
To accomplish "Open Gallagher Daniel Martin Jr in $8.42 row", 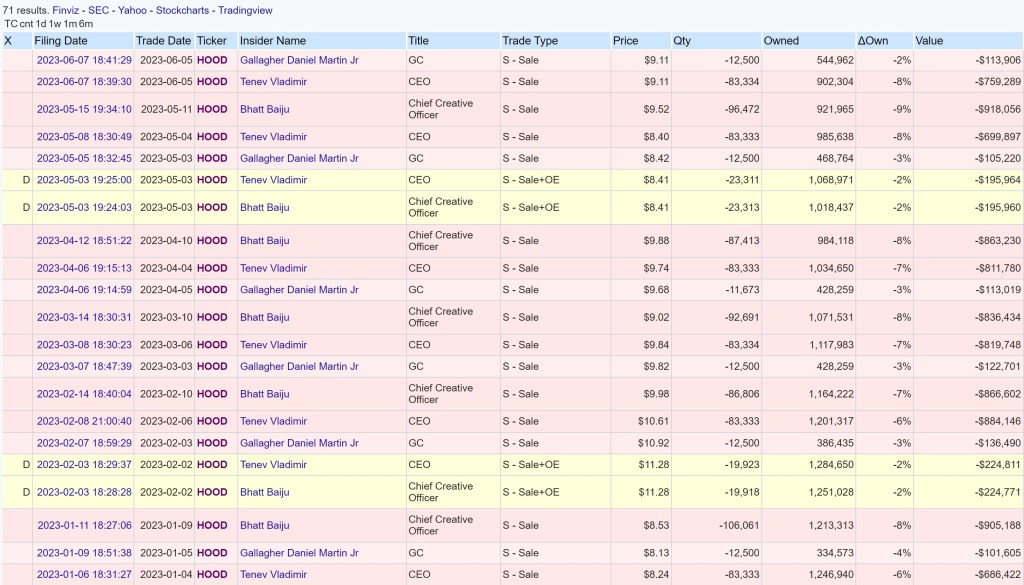I will tap(299, 158).
